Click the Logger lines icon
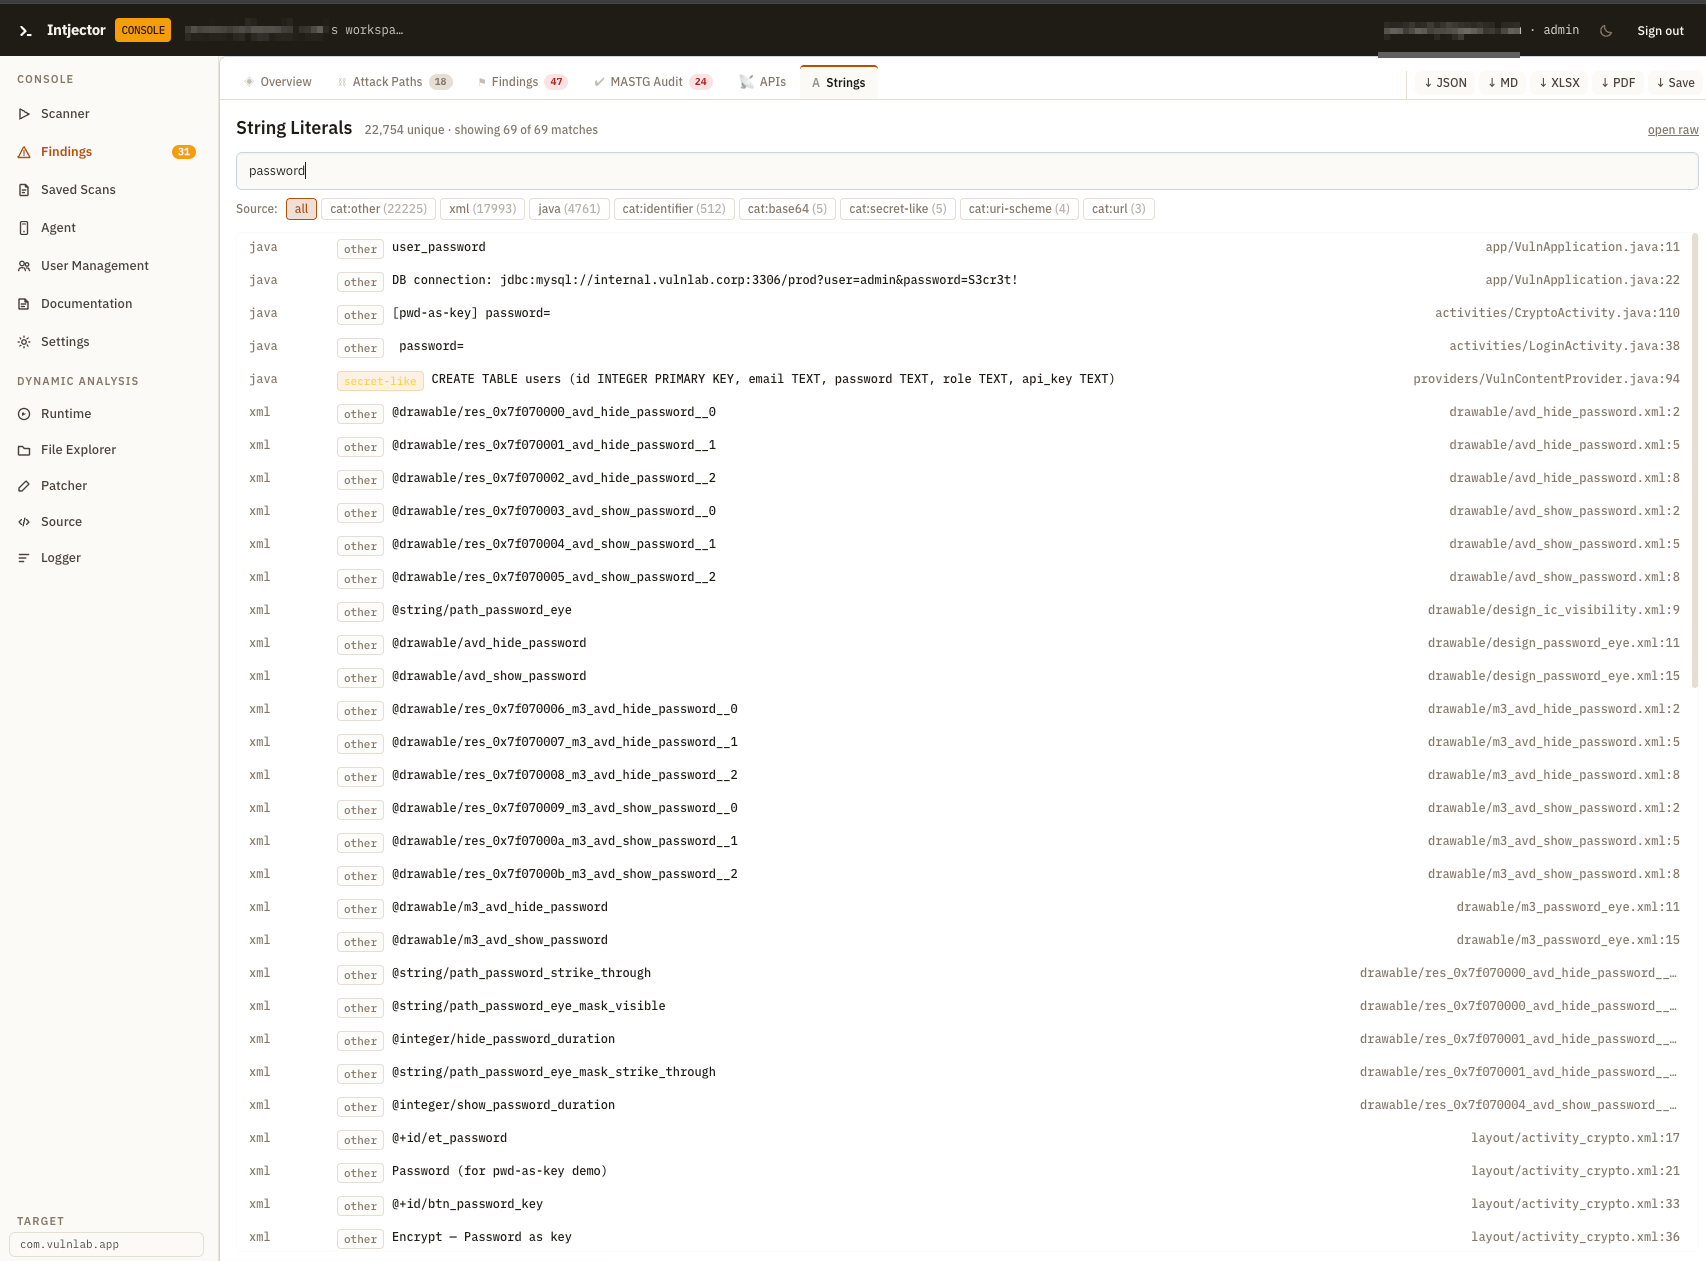Screen dimensions: 1706x1261 point(24,558)
